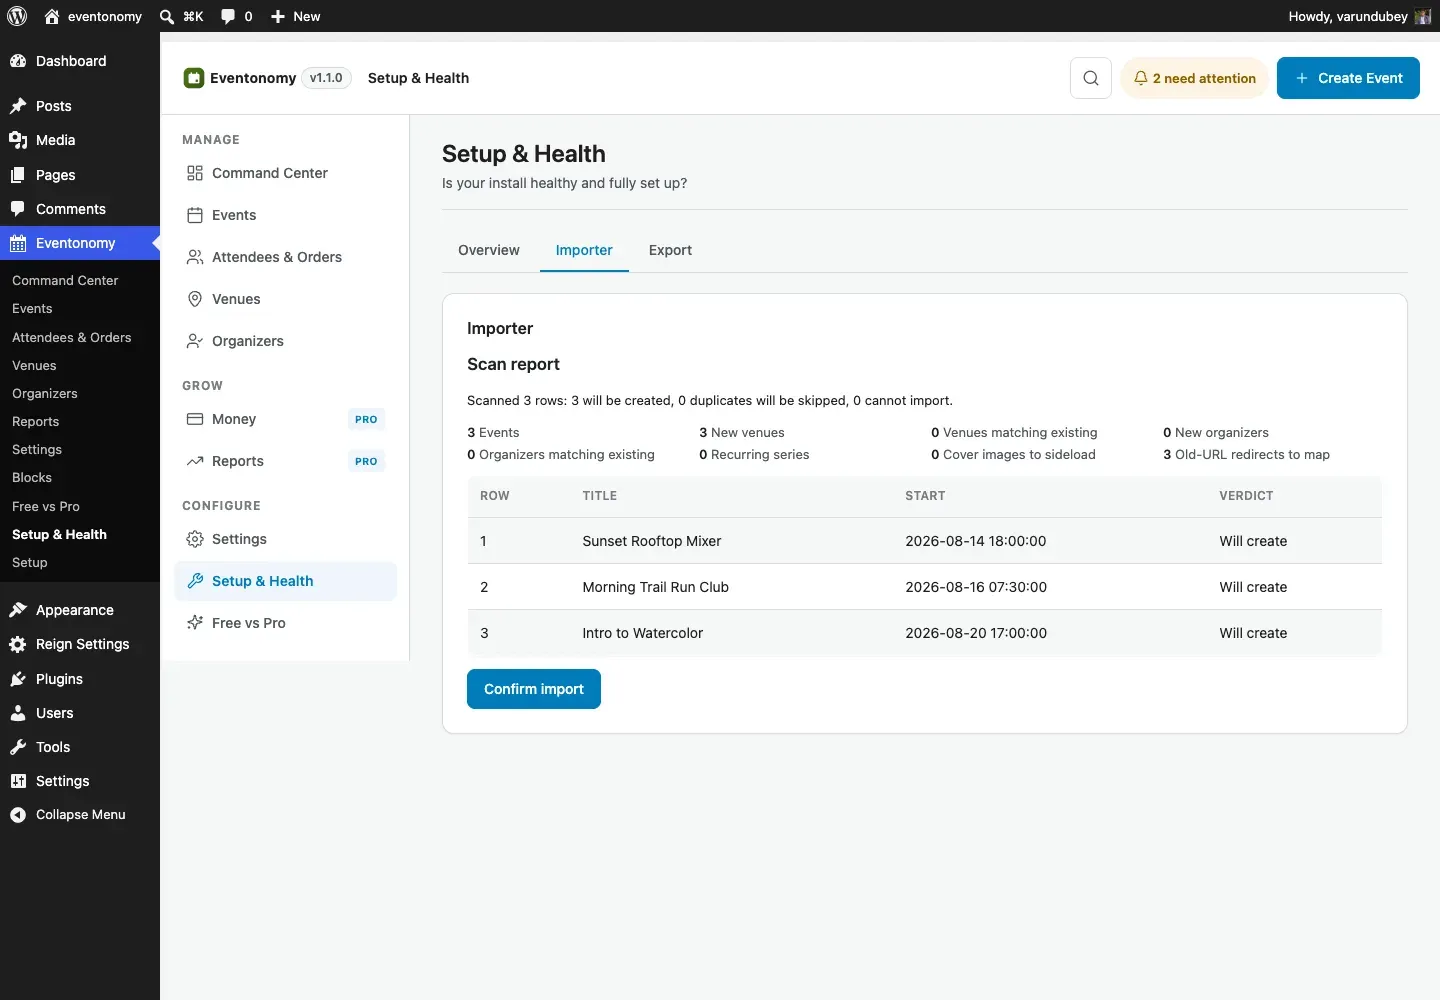Click the Posts pin icon
1440x1000 pixels.
click(x=18, y=106)
